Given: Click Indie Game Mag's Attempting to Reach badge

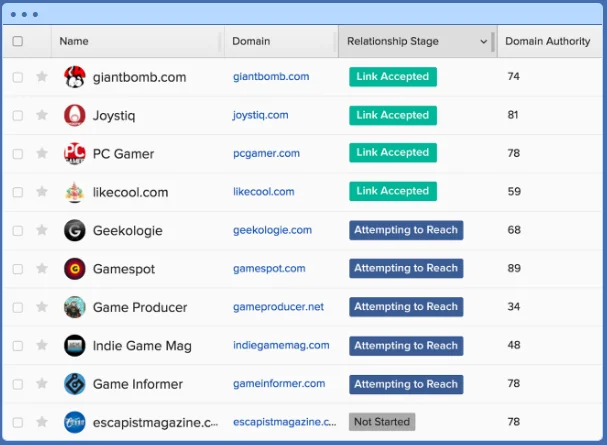Looking at the screenshot, I should pos(406,346).
